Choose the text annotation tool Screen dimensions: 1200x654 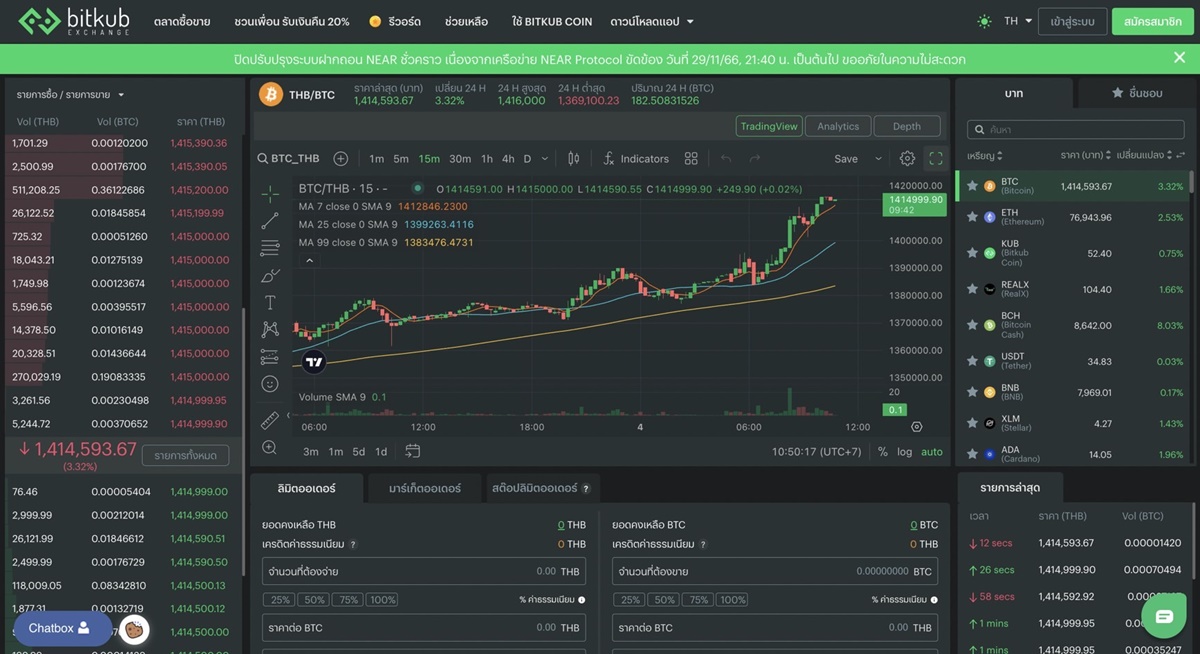click(x=270, y=302)
